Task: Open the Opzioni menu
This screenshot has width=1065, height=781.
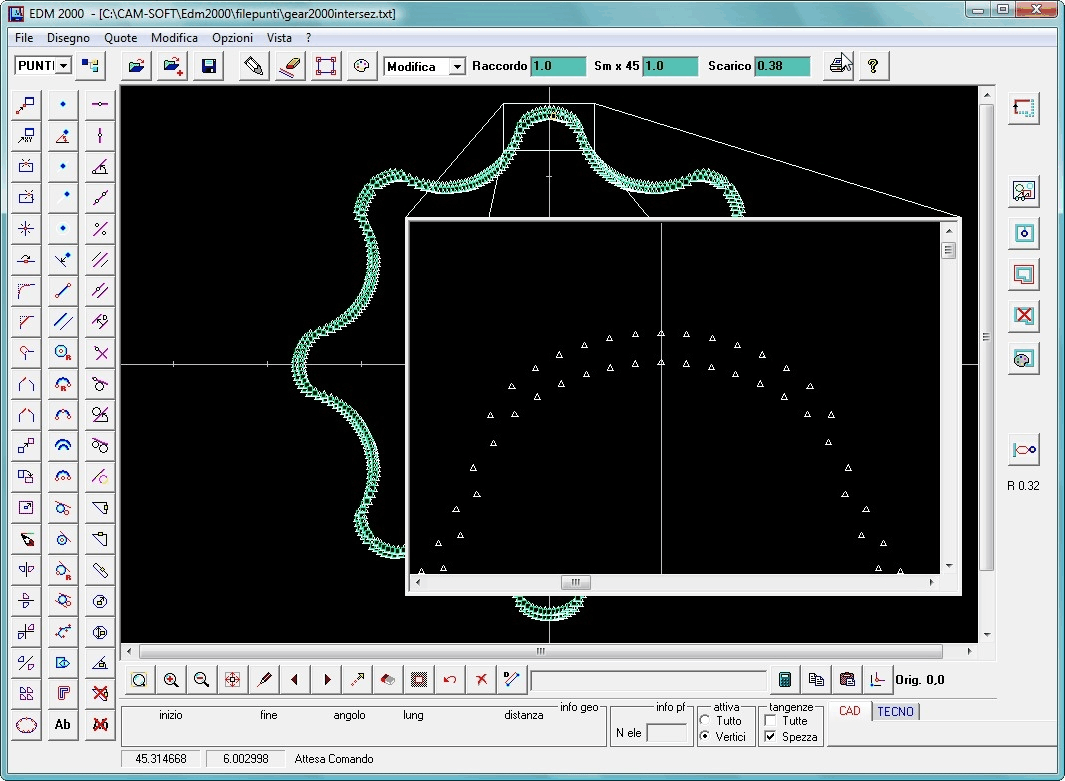Action: point(232,38)
